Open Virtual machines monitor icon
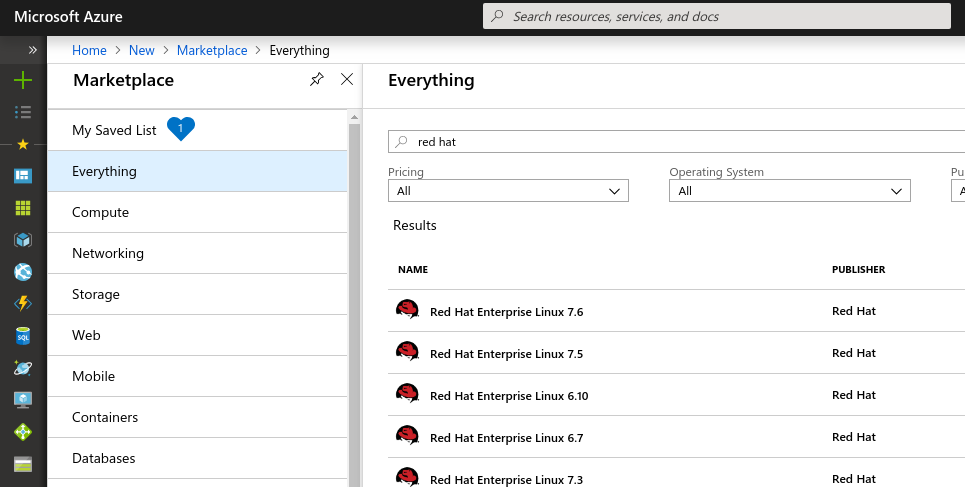This screenshot has width=965, height=487. tap(23, 400)
